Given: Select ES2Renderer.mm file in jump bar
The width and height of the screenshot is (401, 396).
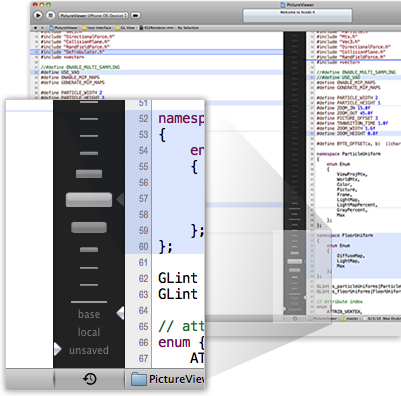Looking at the screenshot, I should click(157, 28).
